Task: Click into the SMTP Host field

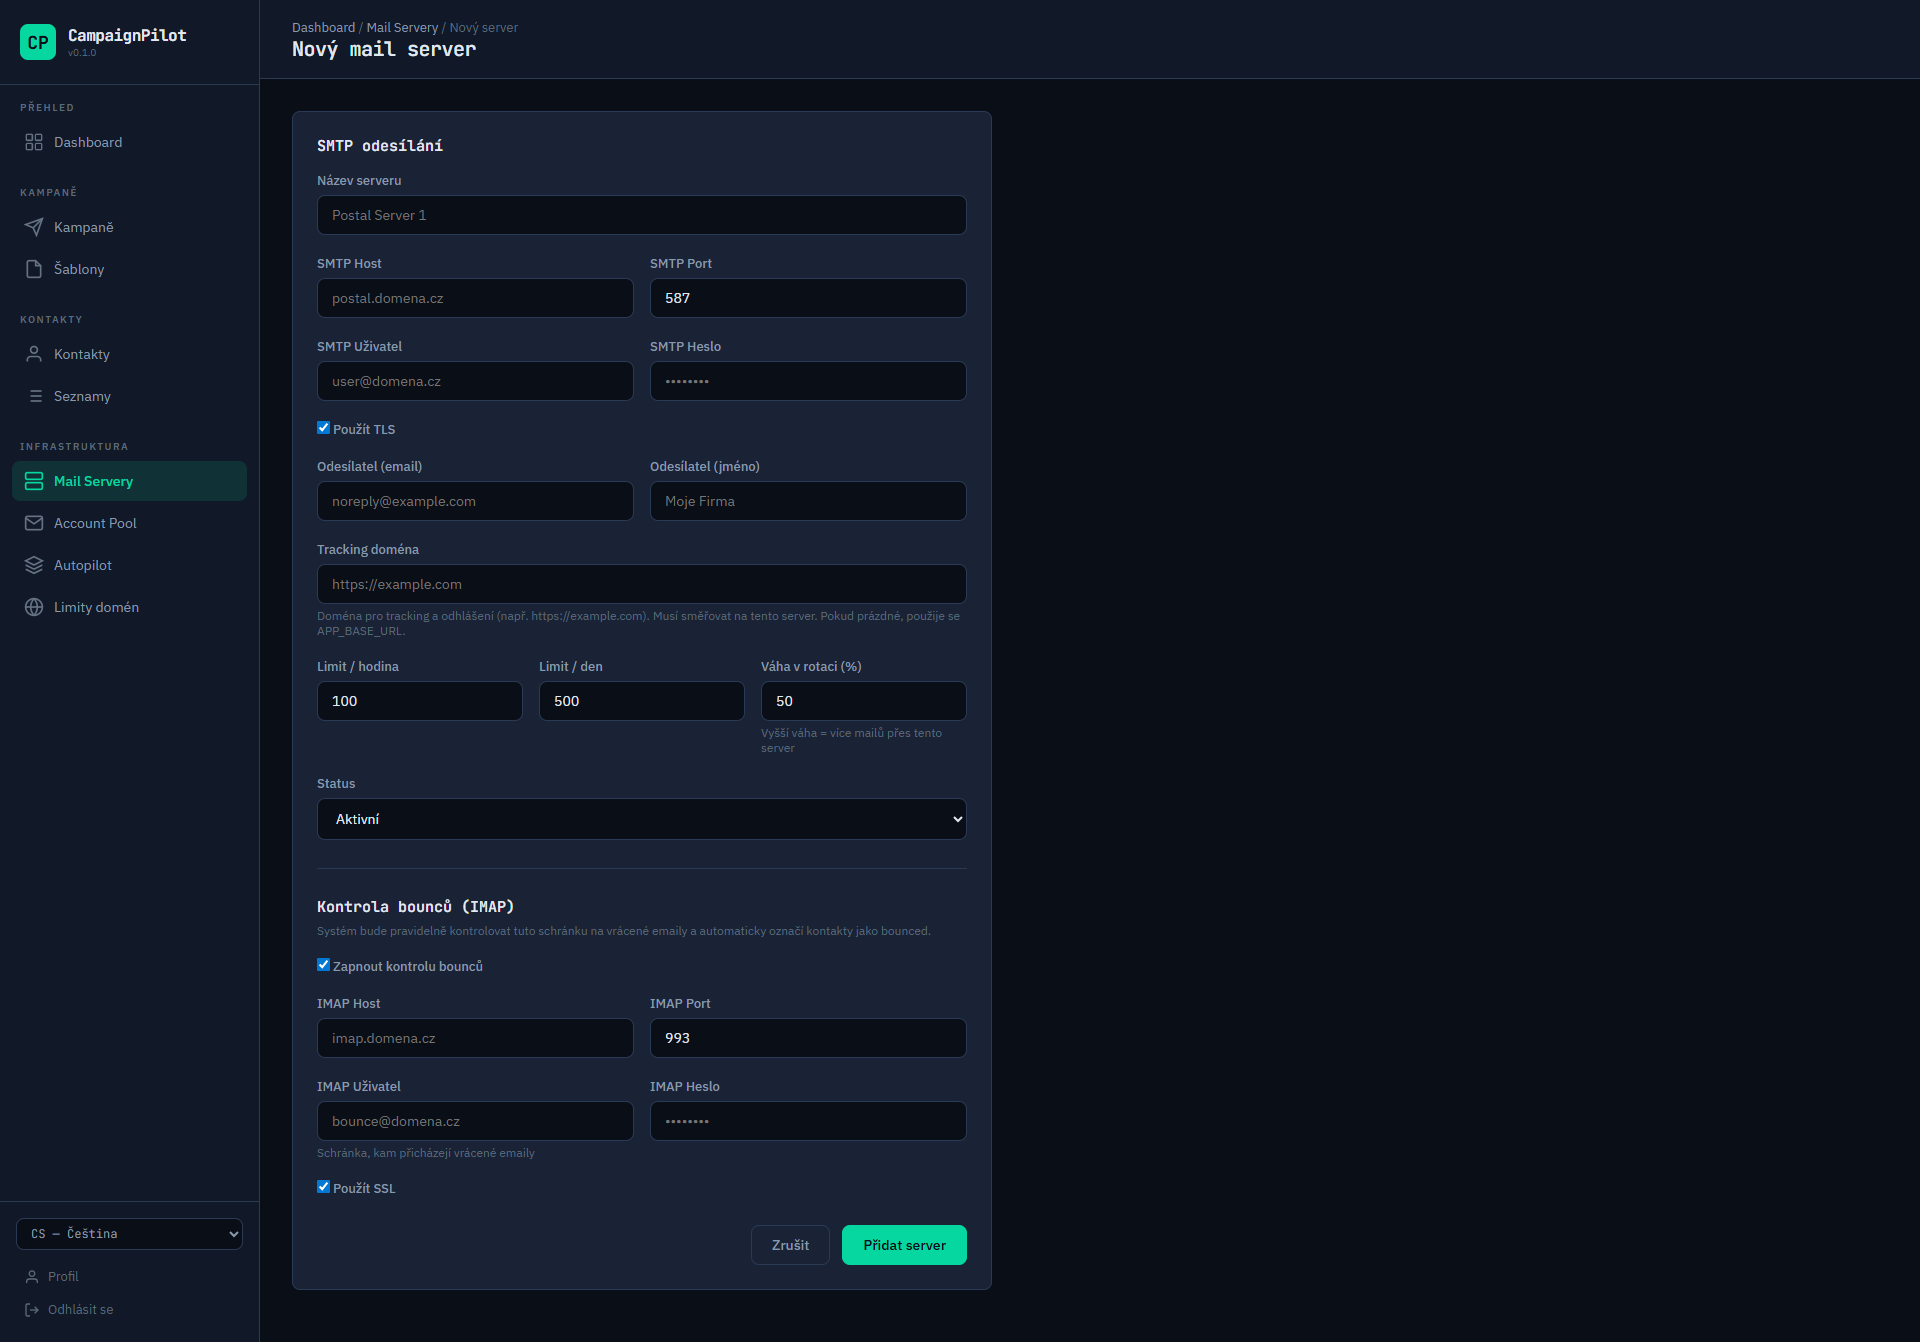Action: [475, 298]
